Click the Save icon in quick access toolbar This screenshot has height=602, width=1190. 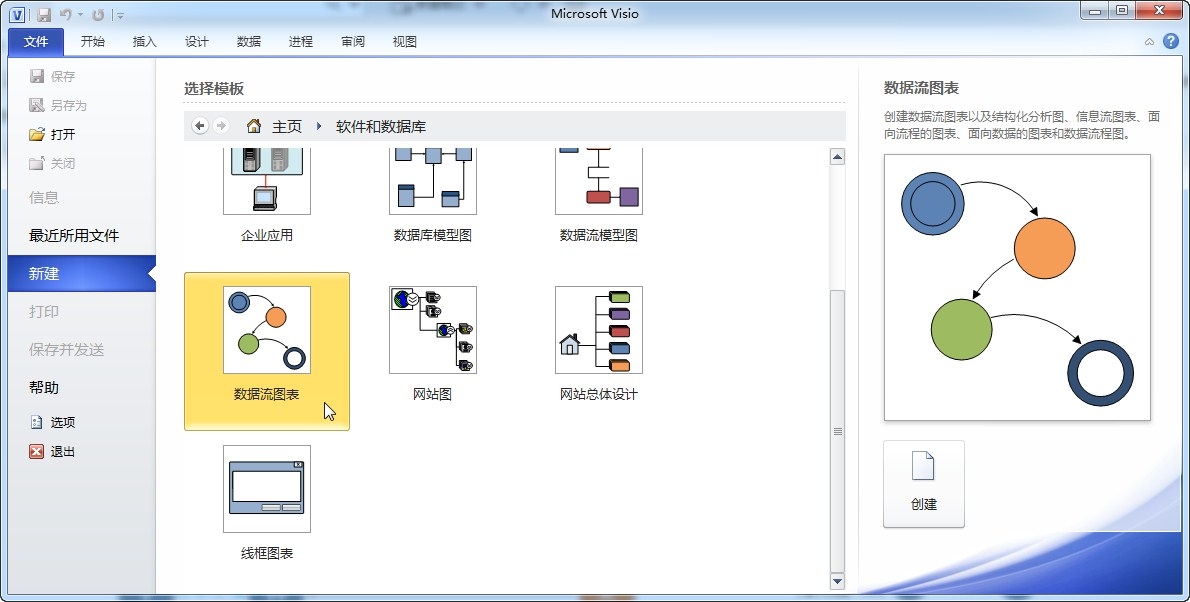click(44, 14)
